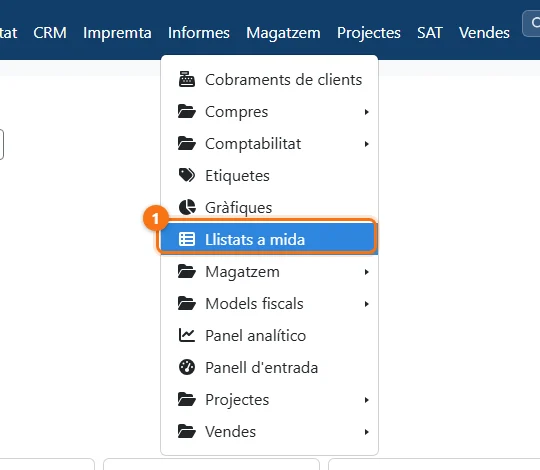Expand the Compres submenu arrow
This screenshot has height=470, width=540.
366,112
